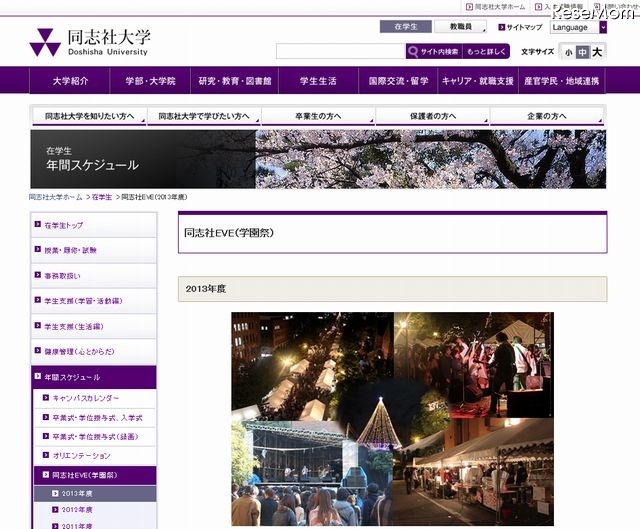Click the 同志社大学ホーム link in top bar
The width and height of the screenshot is (640, 529).
coord(500,7)
